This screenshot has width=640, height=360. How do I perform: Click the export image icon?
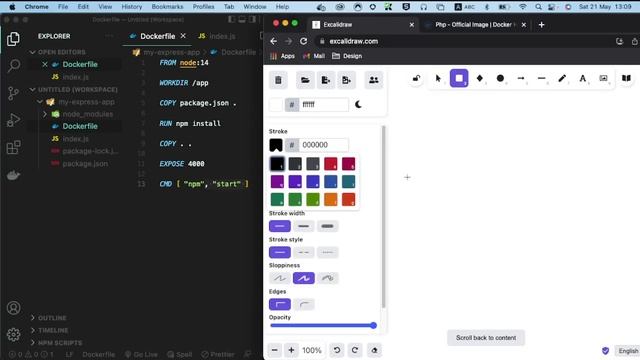pos(347,80)
